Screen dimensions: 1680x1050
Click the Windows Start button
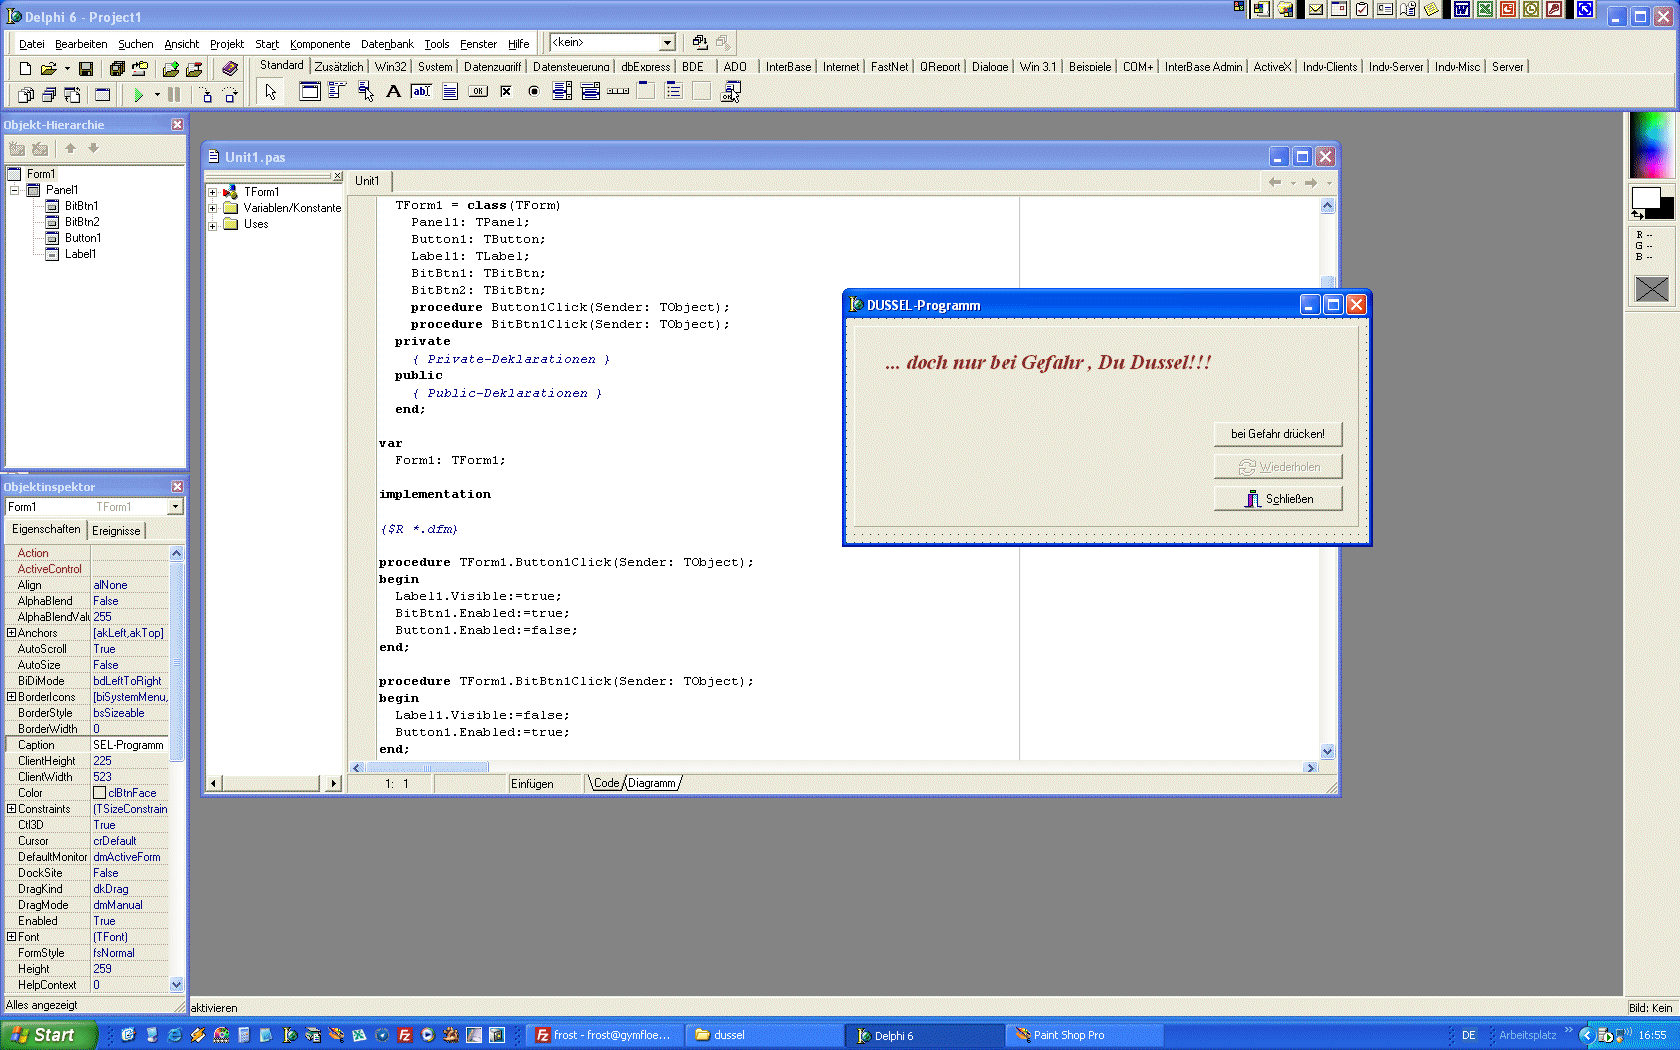[49, 1035]
